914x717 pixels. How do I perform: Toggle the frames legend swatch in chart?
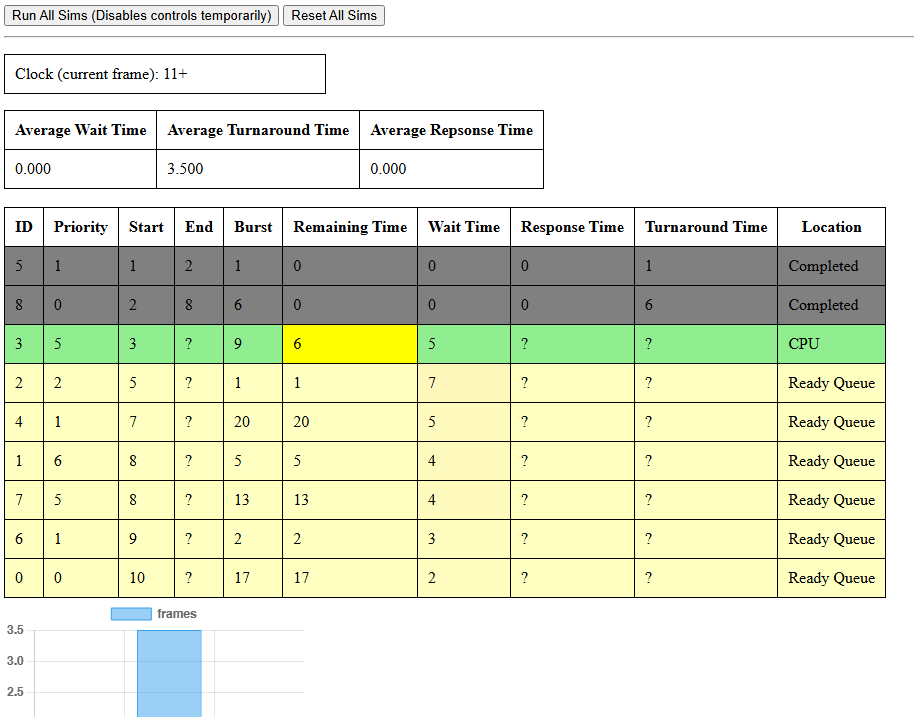pos(131,614)
